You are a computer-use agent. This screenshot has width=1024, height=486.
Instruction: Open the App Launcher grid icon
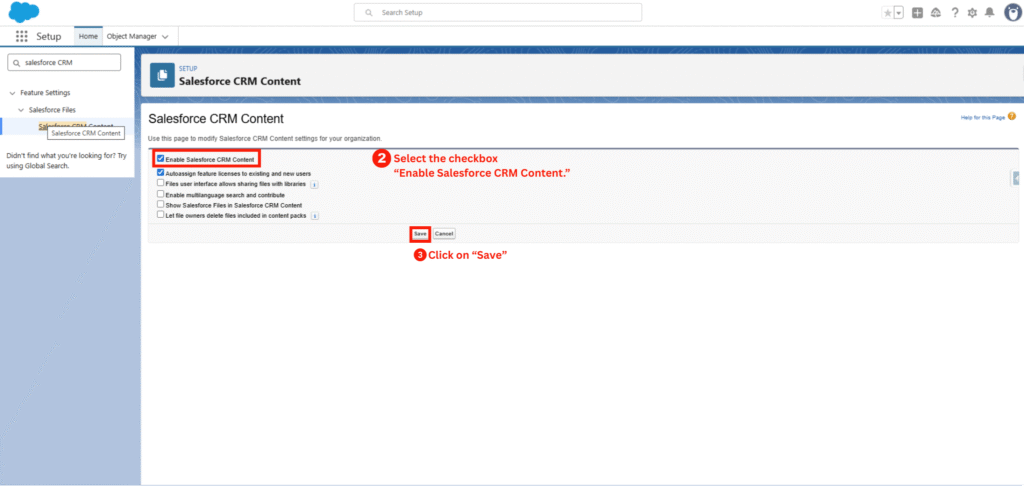click(x=22, y=37)
